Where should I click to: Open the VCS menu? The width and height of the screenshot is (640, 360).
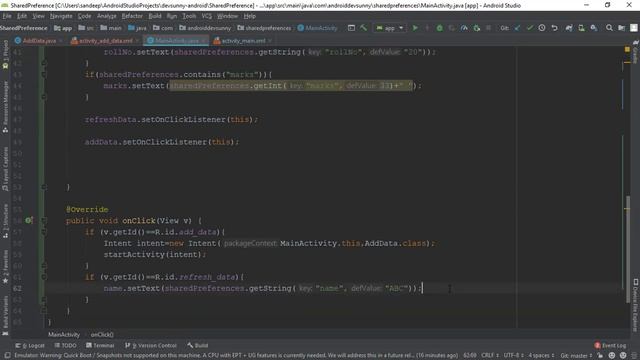(207, 16)
